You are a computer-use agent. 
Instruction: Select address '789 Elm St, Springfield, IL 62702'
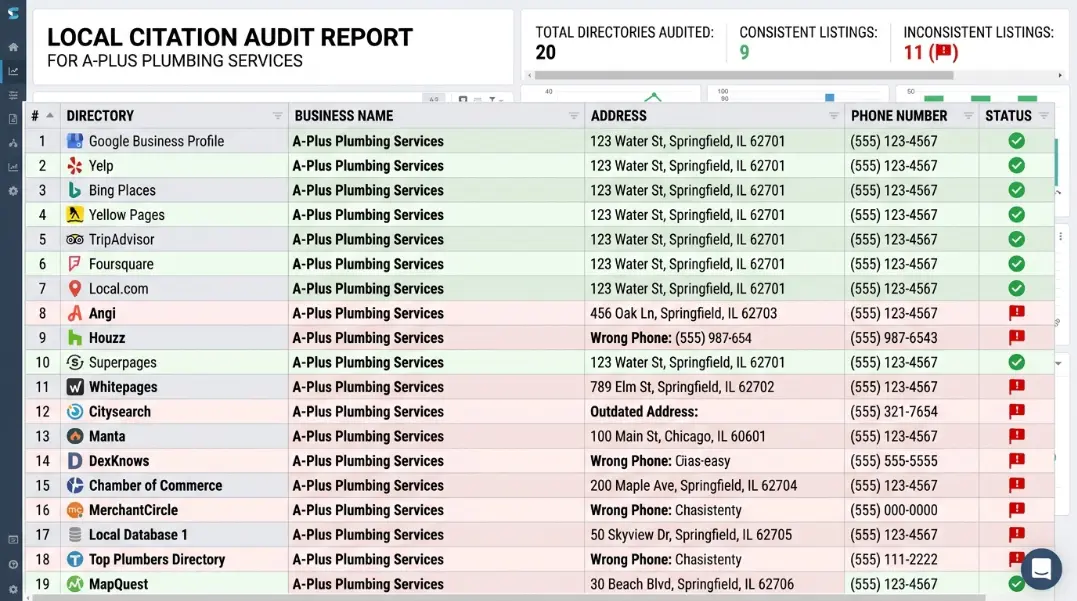point(682,387)
